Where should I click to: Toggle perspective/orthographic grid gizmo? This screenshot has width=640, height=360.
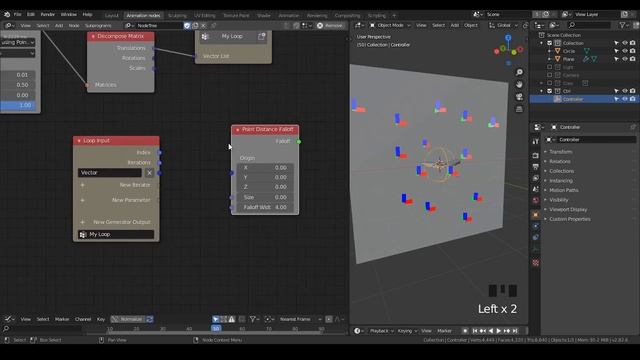point(519,109)
